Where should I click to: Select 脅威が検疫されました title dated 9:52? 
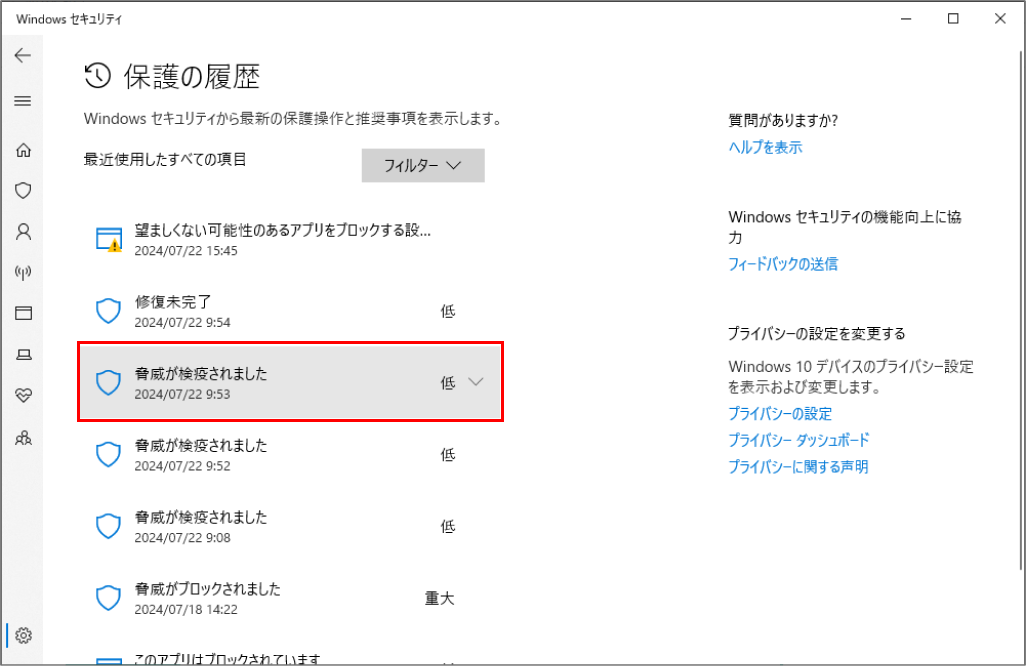coord(201,446)
